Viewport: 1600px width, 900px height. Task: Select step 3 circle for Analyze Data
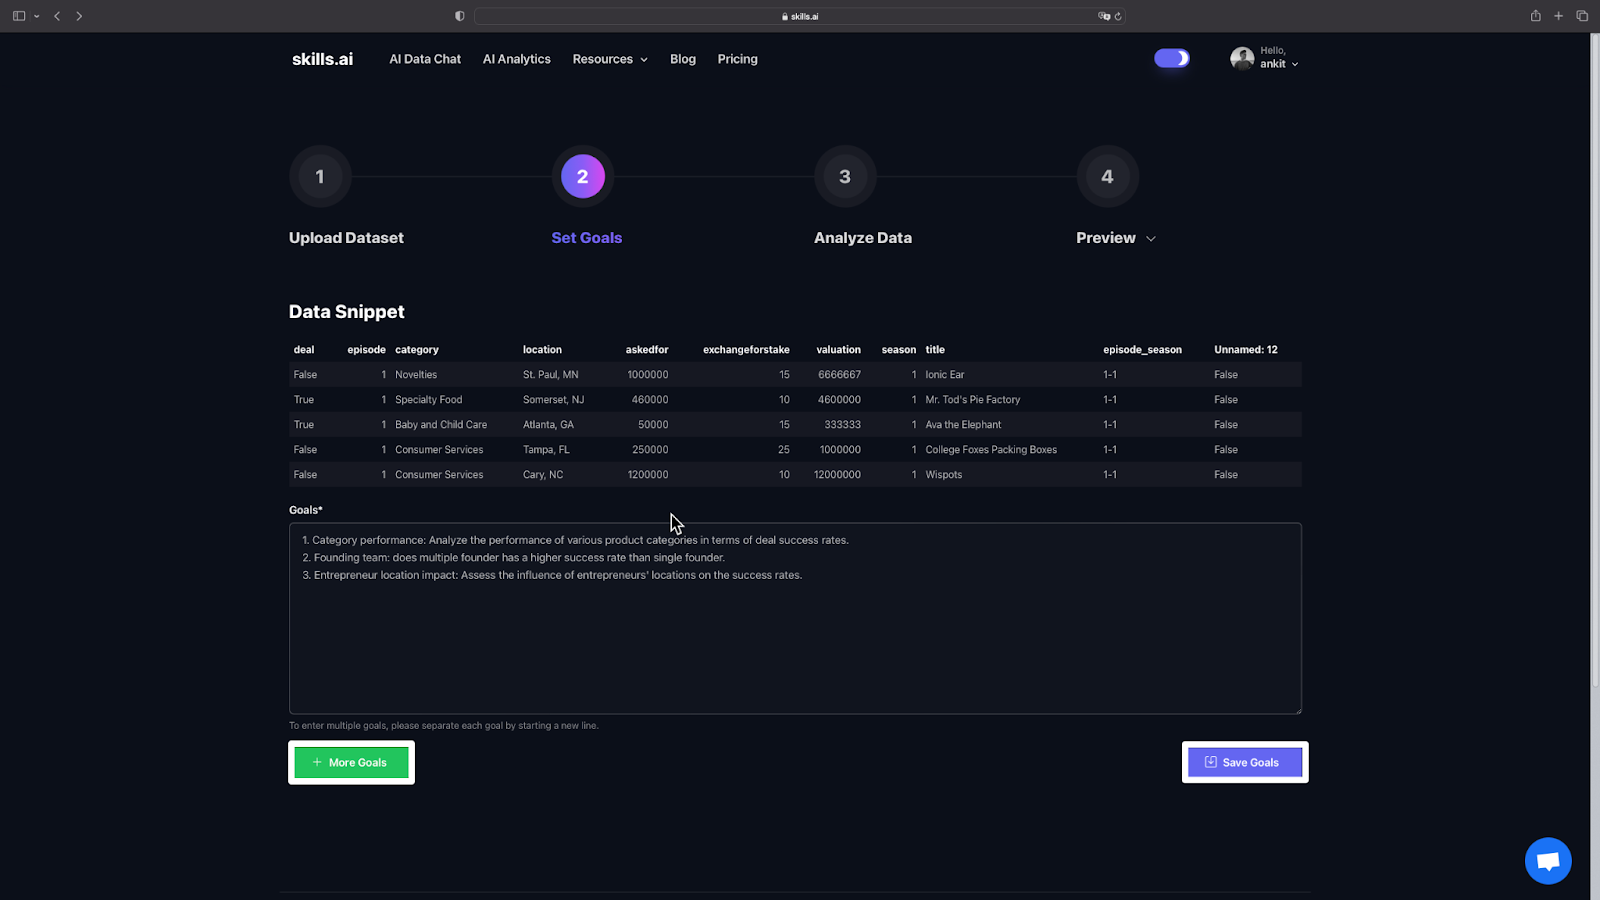[845, 177]
